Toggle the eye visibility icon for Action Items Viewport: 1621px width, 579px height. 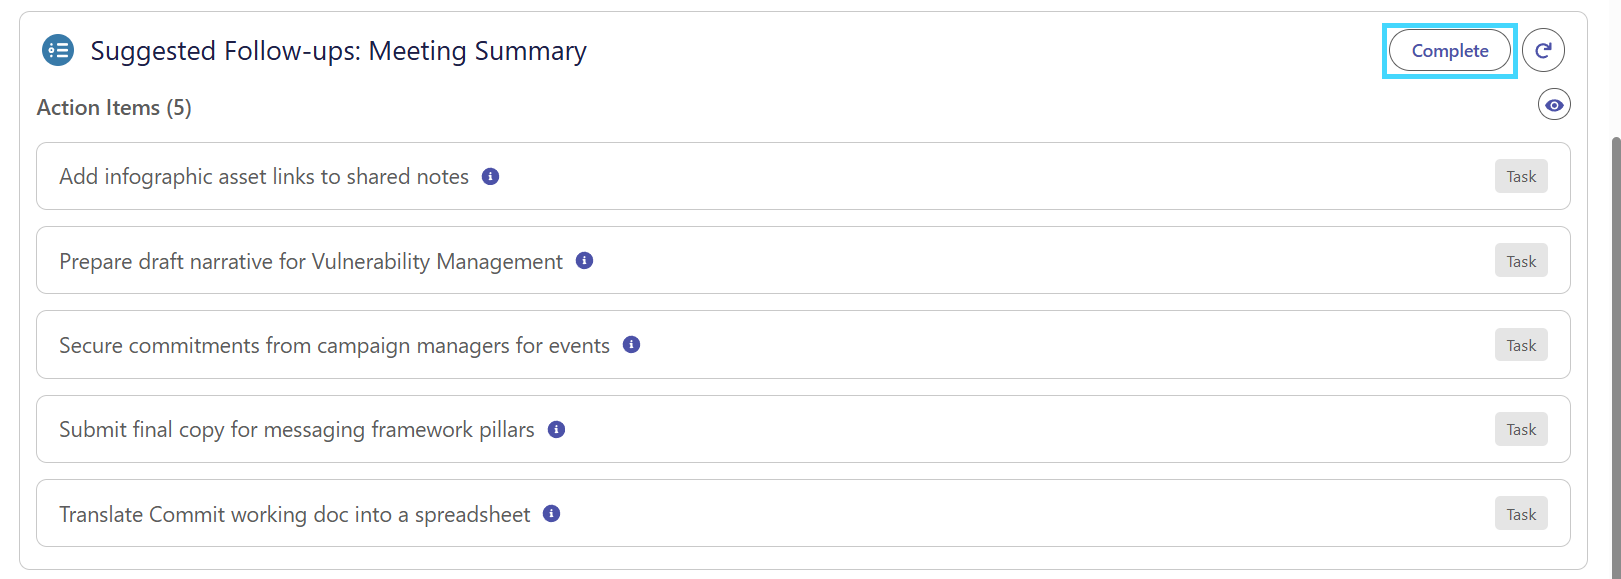[1554, 105]
